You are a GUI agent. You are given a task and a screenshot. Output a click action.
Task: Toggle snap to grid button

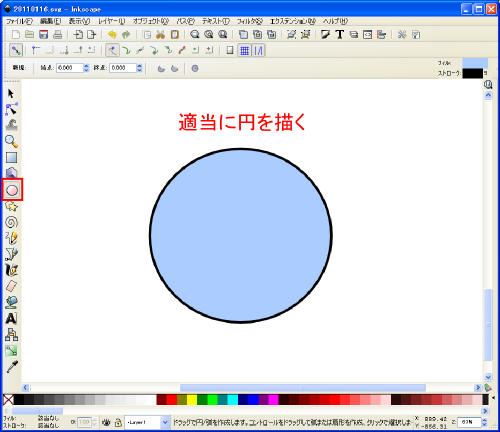pyautogui.click(x=244, y=51)
